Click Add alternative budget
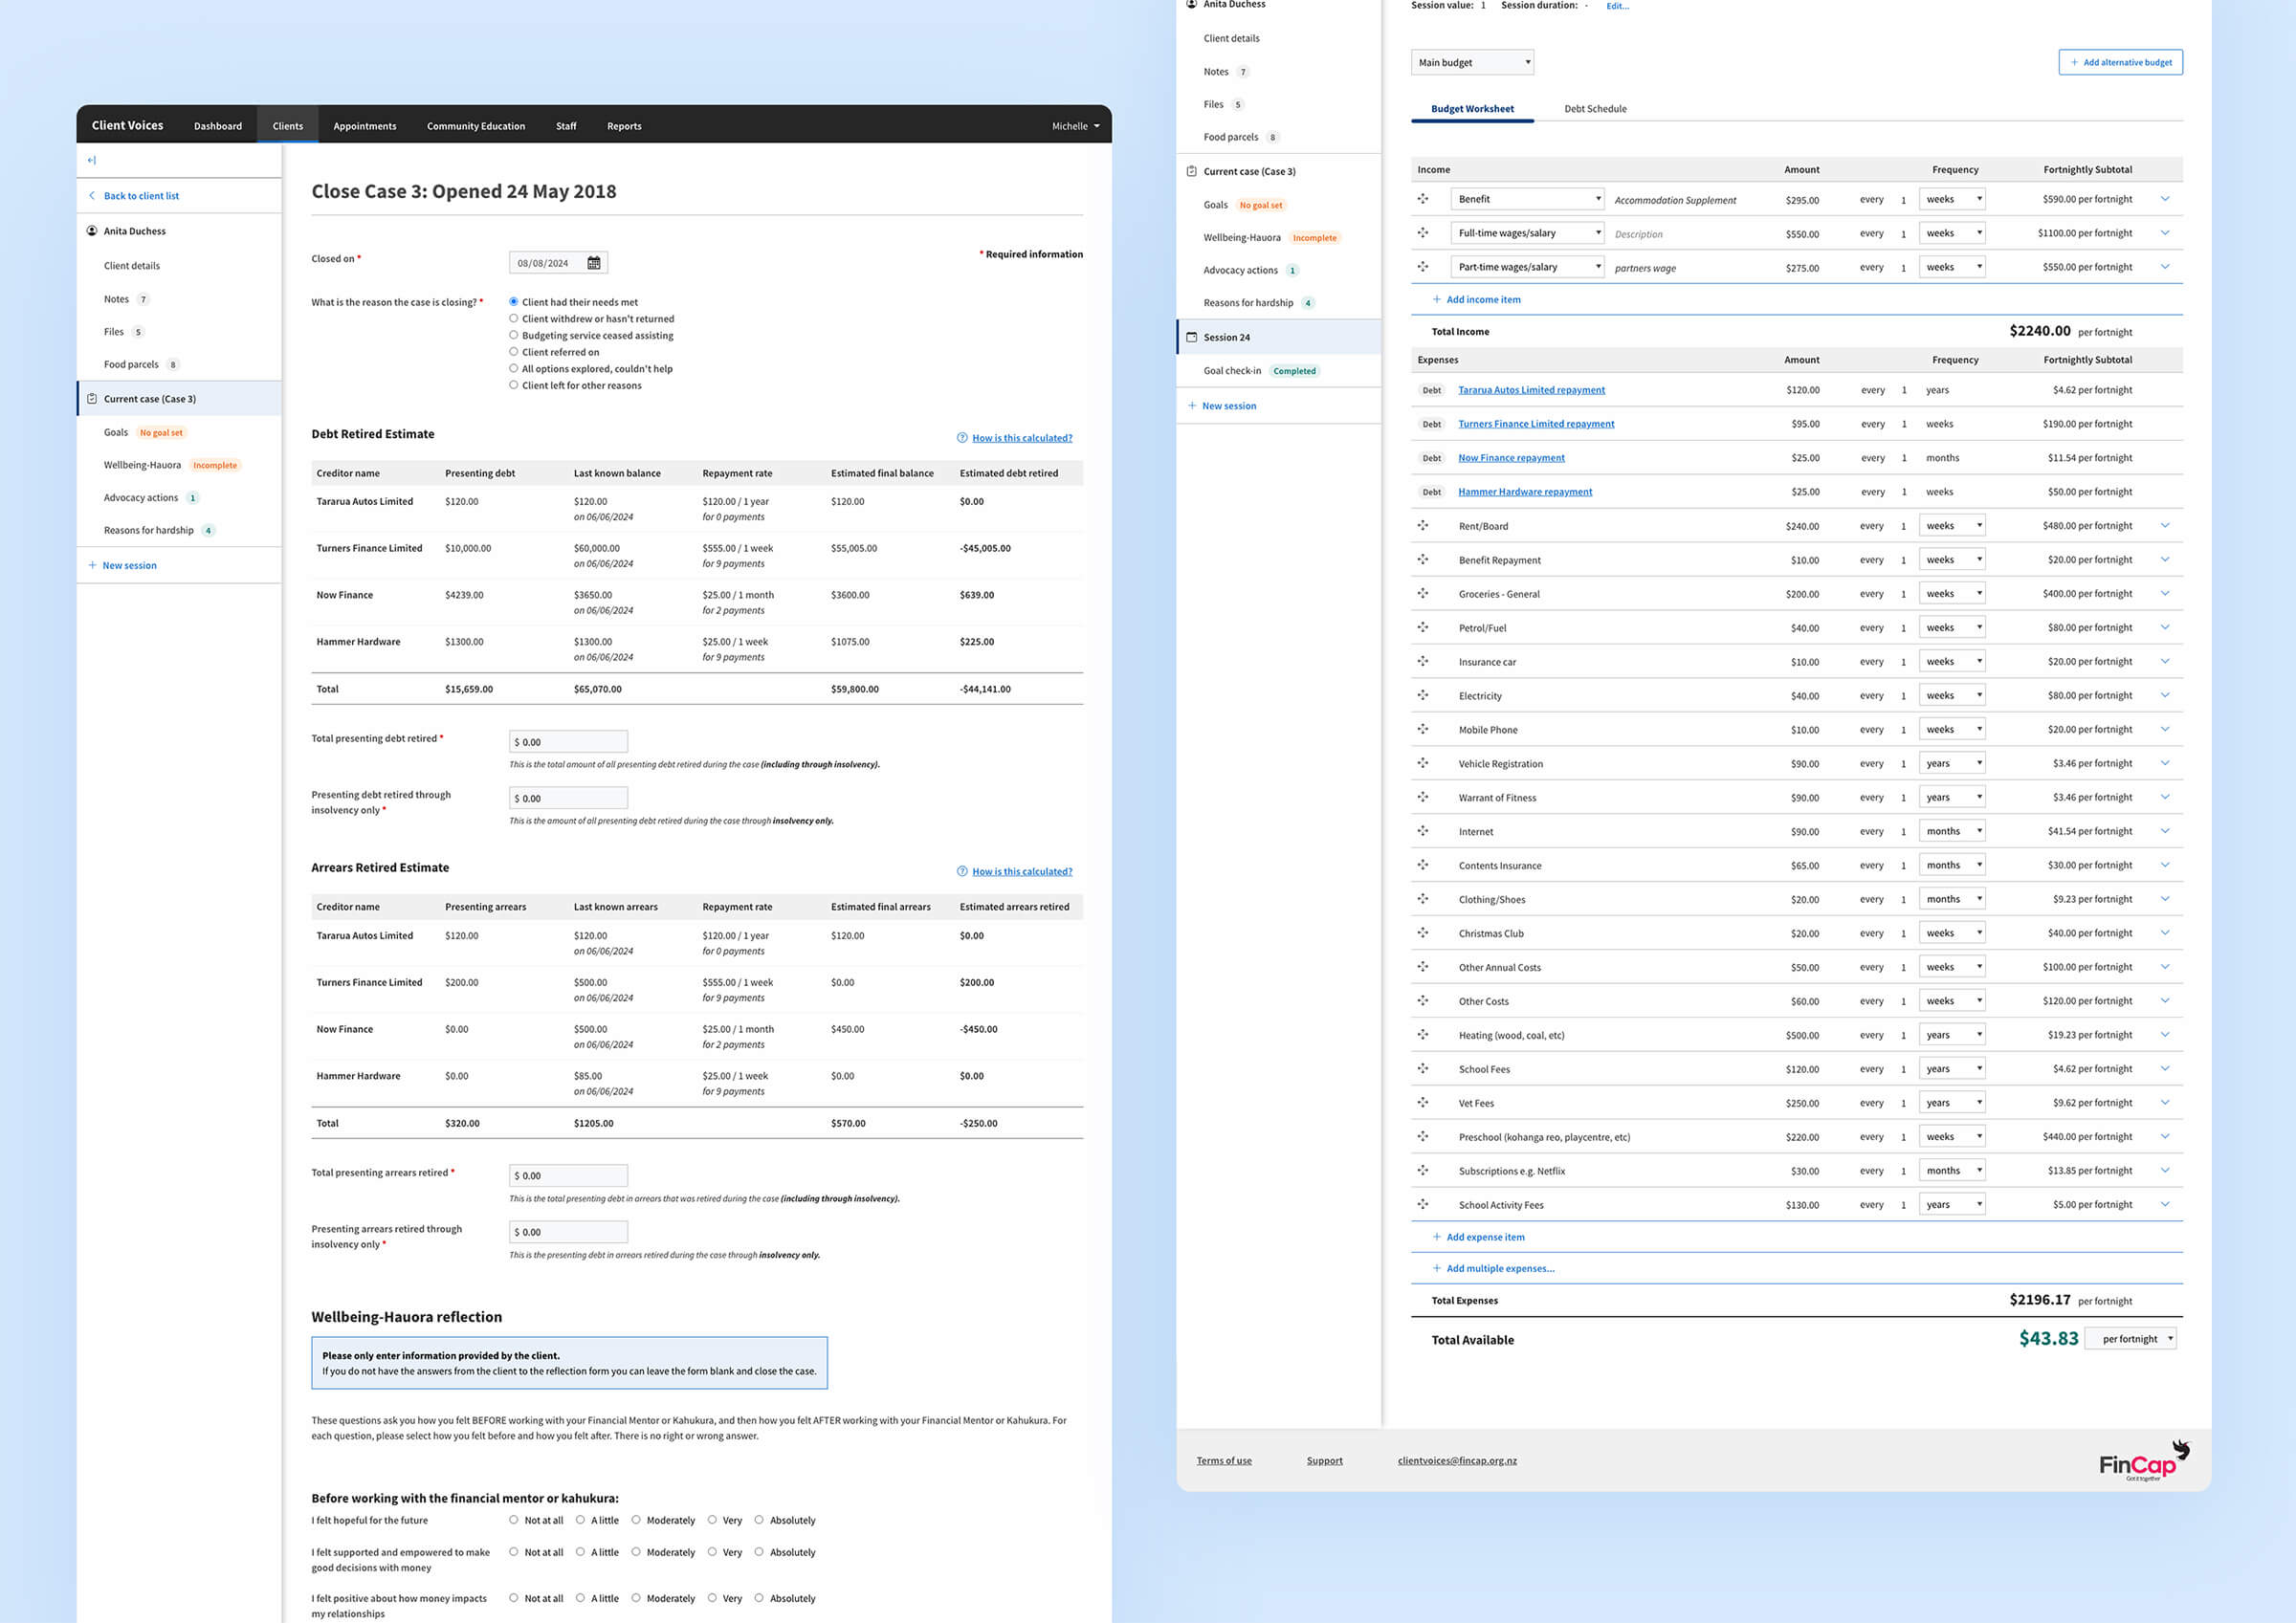The width and height of the screenshot is (2296, 1623). point(2120,62)
